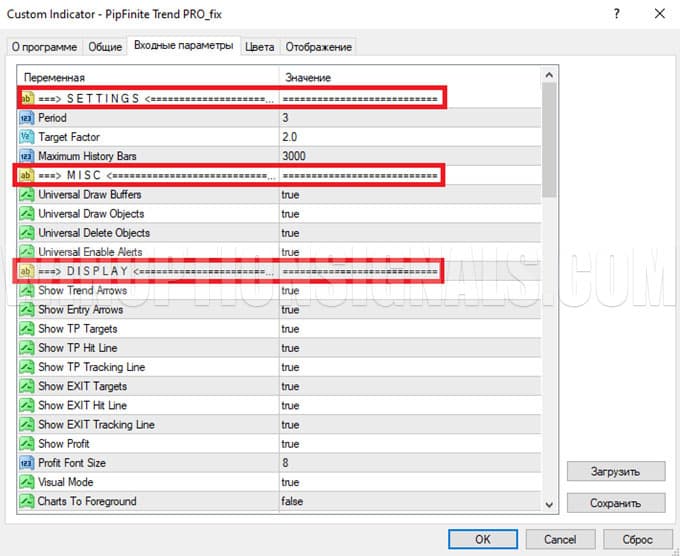680x556 pixels.
Task: Click the icon beside Show TP Targets
Action: click(x=26, y=329)
